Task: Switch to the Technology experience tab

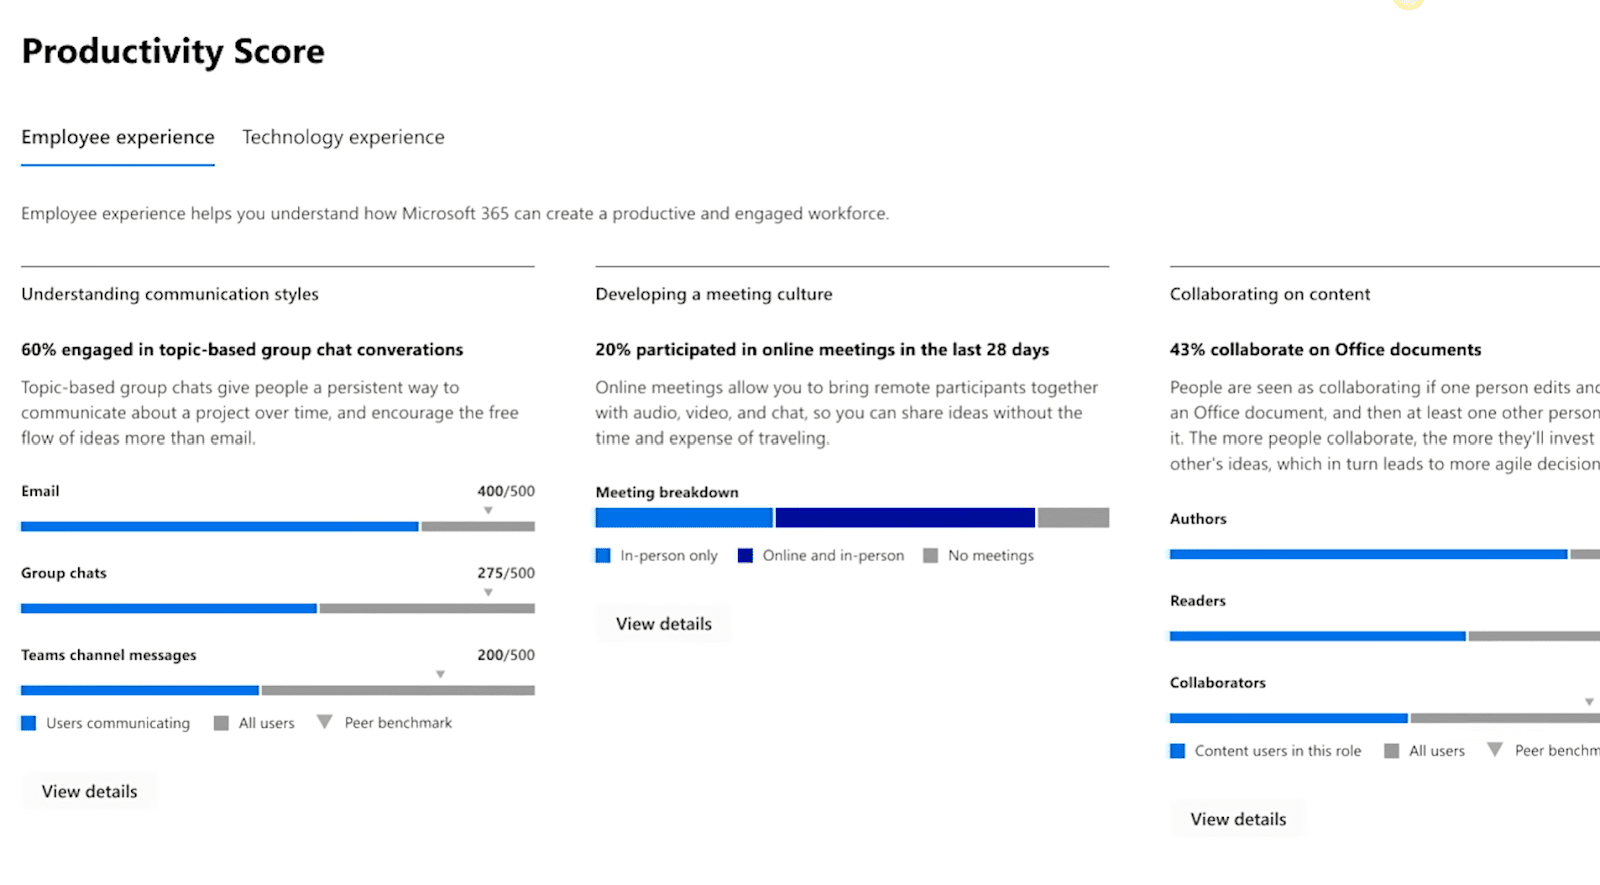Action: point(343,137)
